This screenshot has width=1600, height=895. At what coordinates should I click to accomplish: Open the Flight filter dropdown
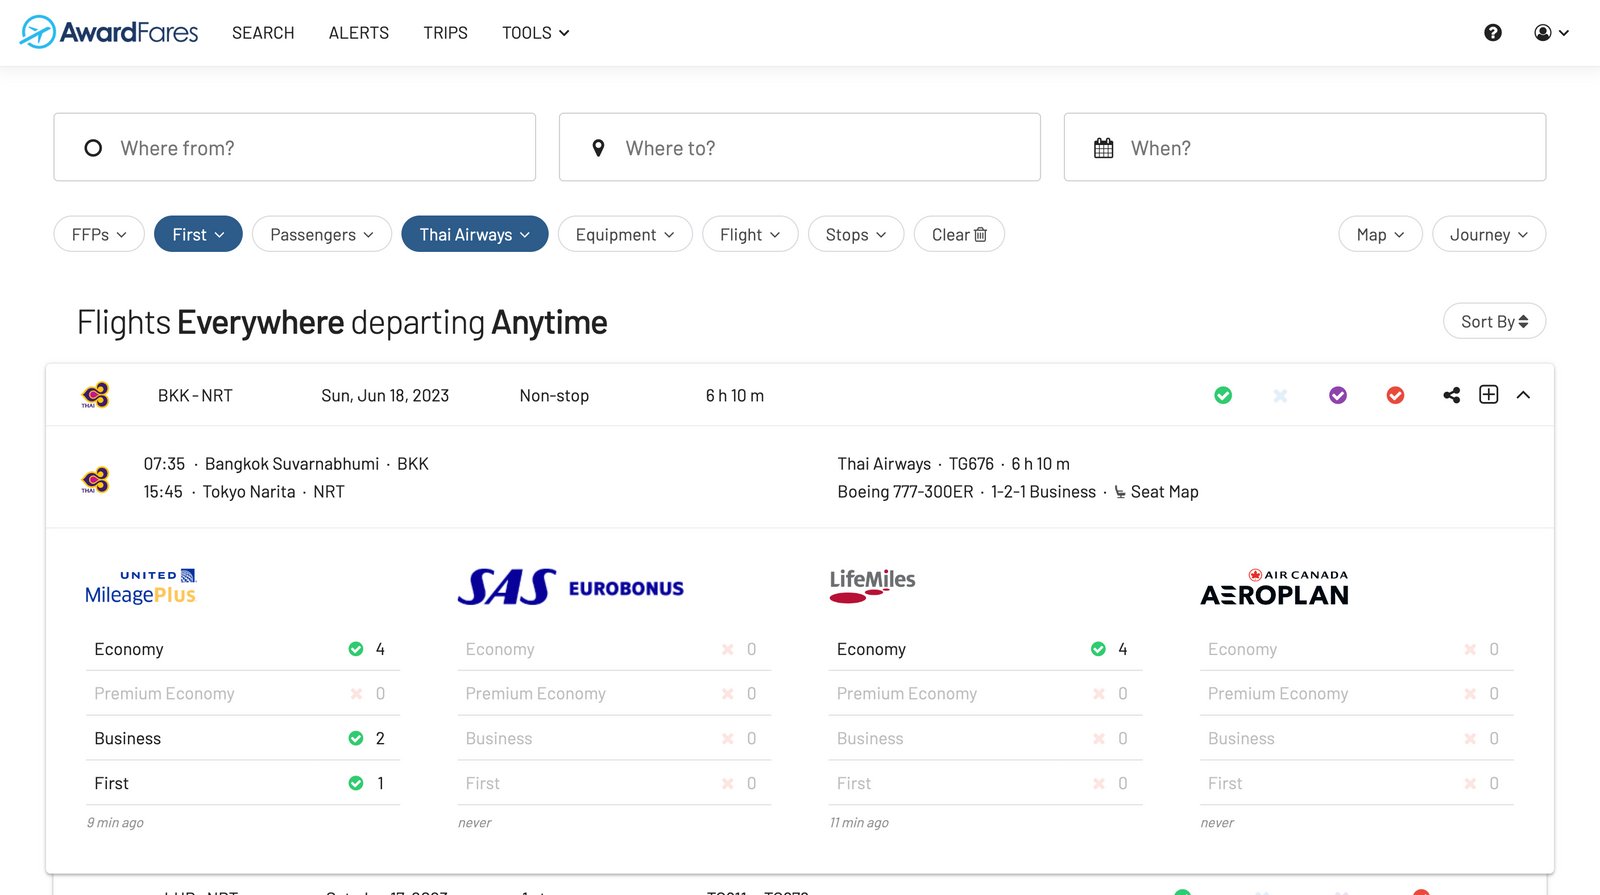750,234
